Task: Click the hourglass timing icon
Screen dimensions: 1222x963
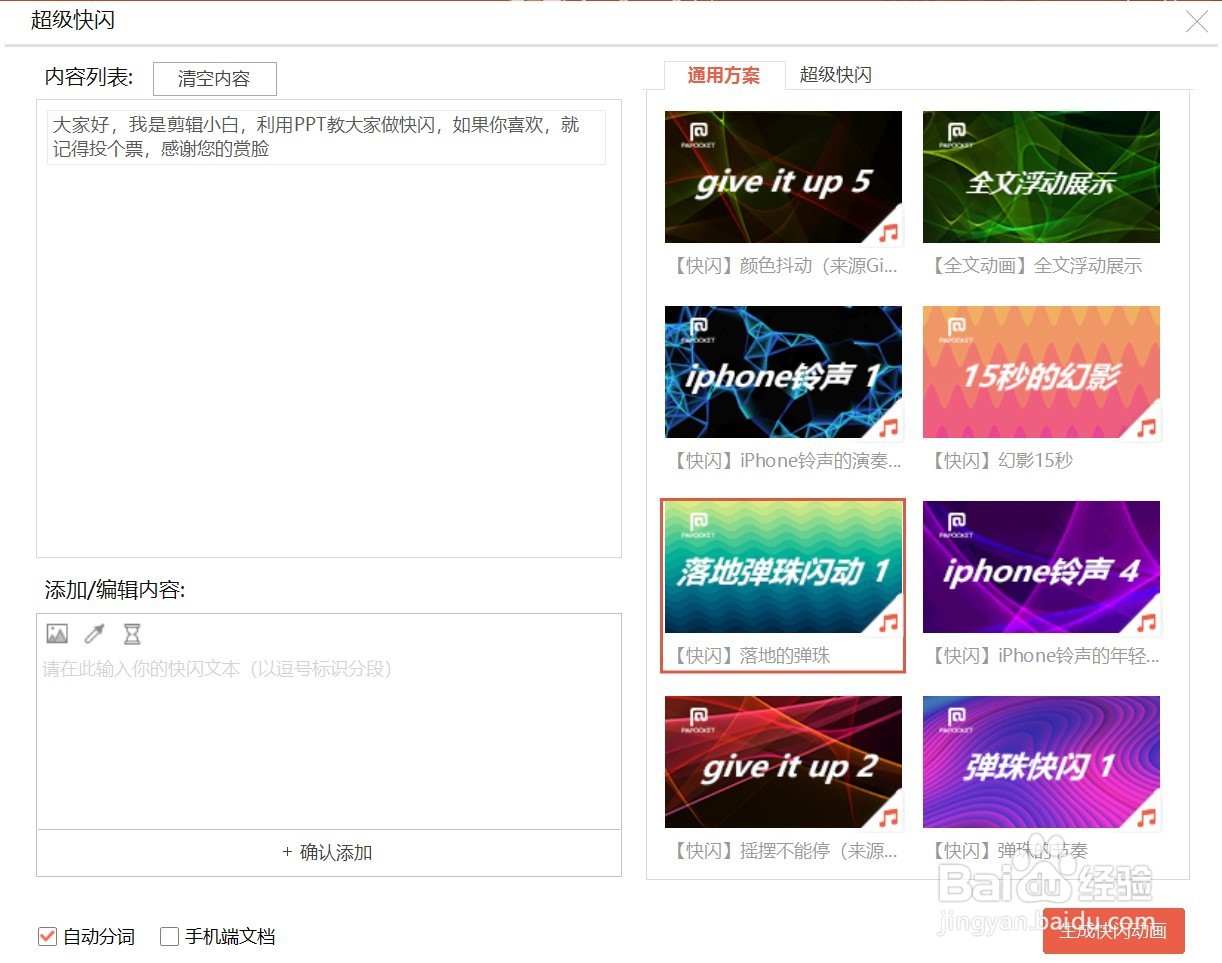Action: click(x=132, y=633)
